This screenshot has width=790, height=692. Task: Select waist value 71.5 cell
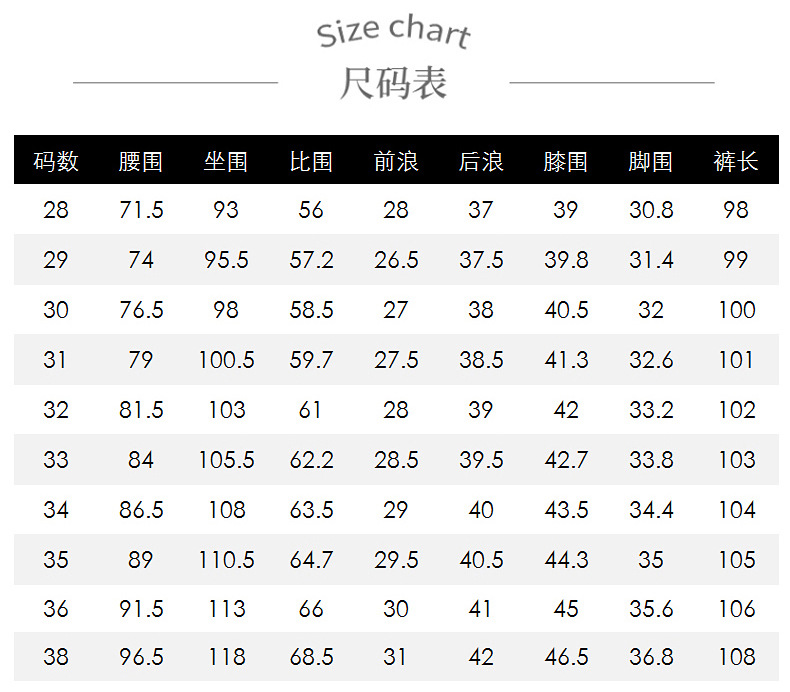click(x=141, y=210)
